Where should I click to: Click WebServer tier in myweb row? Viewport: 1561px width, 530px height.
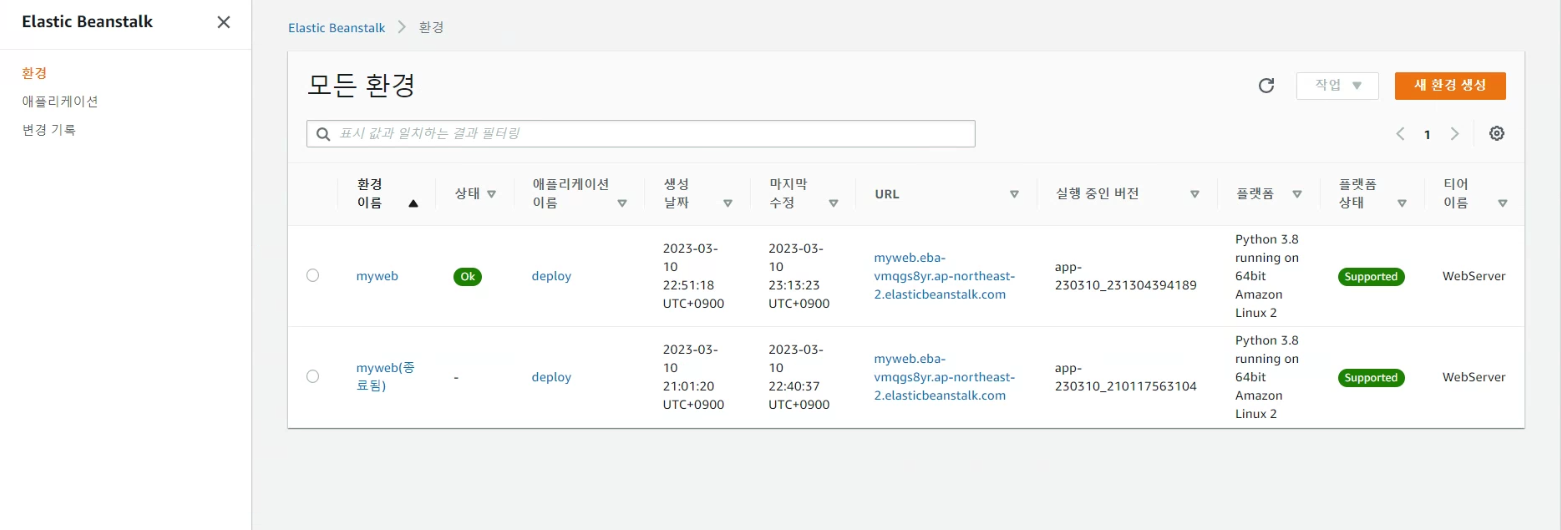tap(1473, 276)
